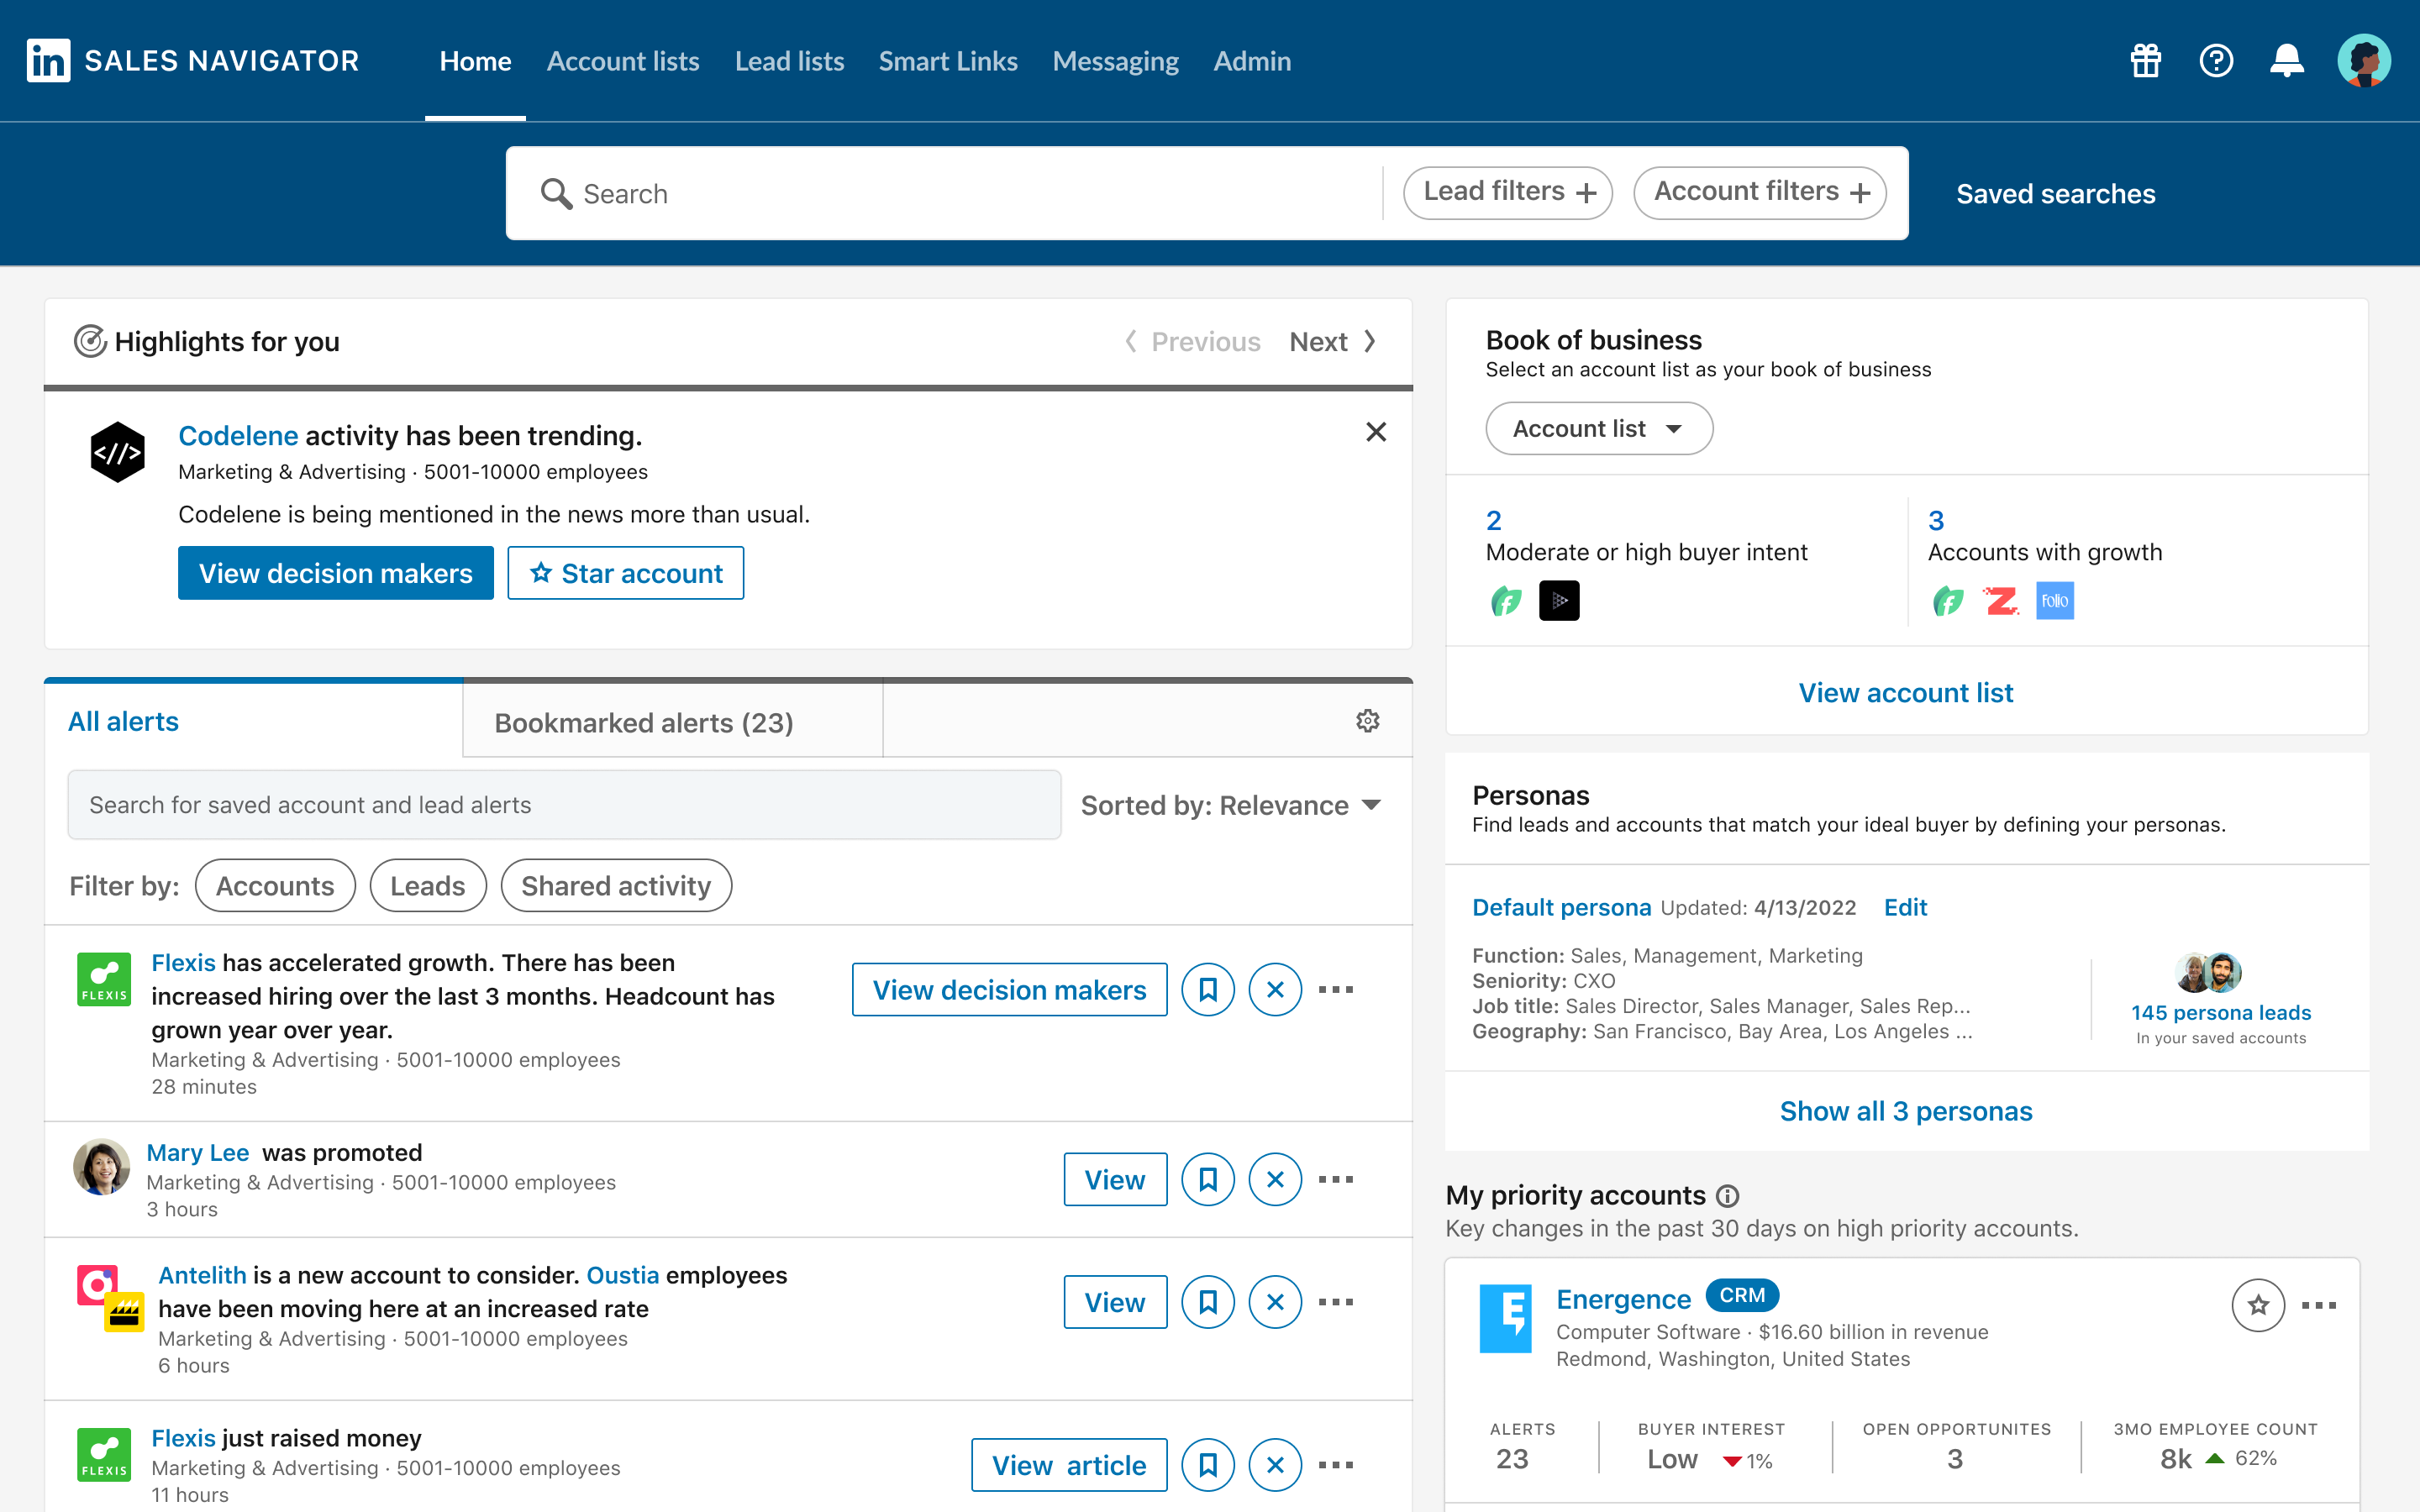Viewport: 2420px width, 1512px height.
Task: Dismiss the Mary Lee promotion alert
Action: (x=1275, y=1180)
